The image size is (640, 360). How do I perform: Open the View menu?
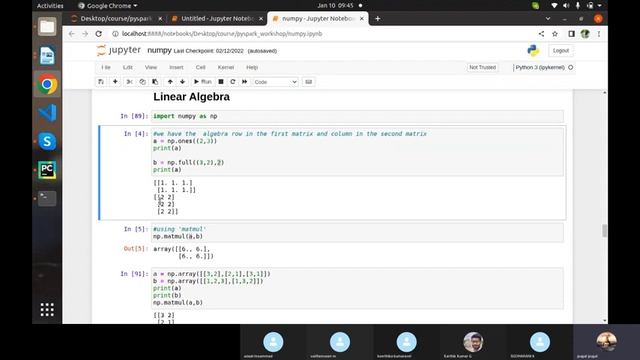click(151, 67)
